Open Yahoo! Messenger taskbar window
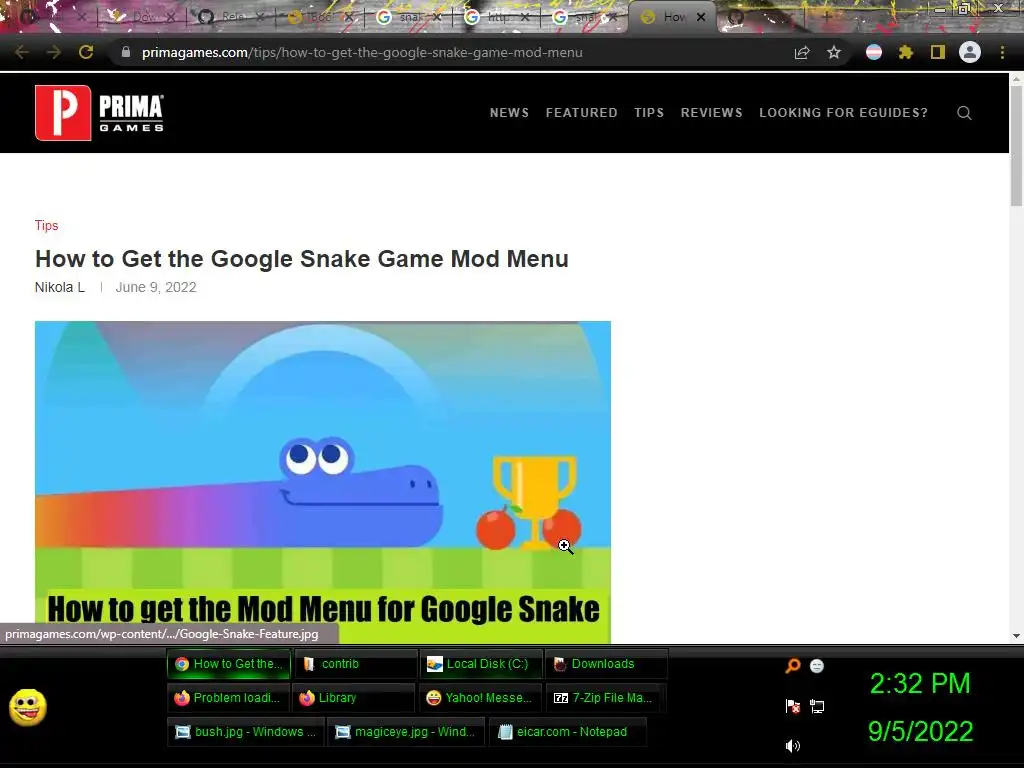 [480, 697]
